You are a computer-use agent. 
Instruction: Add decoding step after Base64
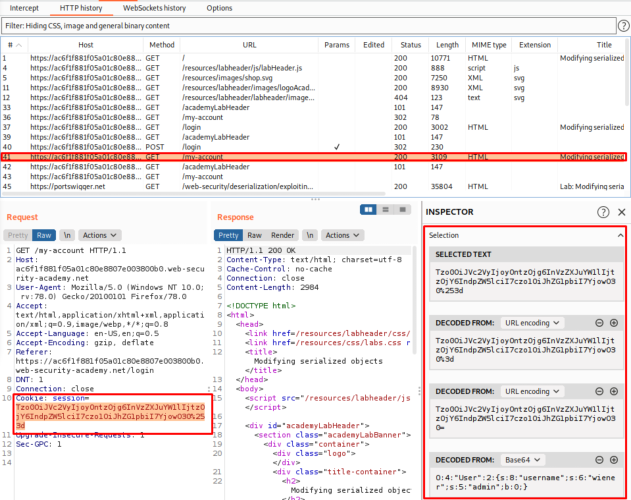pos(613,458)
